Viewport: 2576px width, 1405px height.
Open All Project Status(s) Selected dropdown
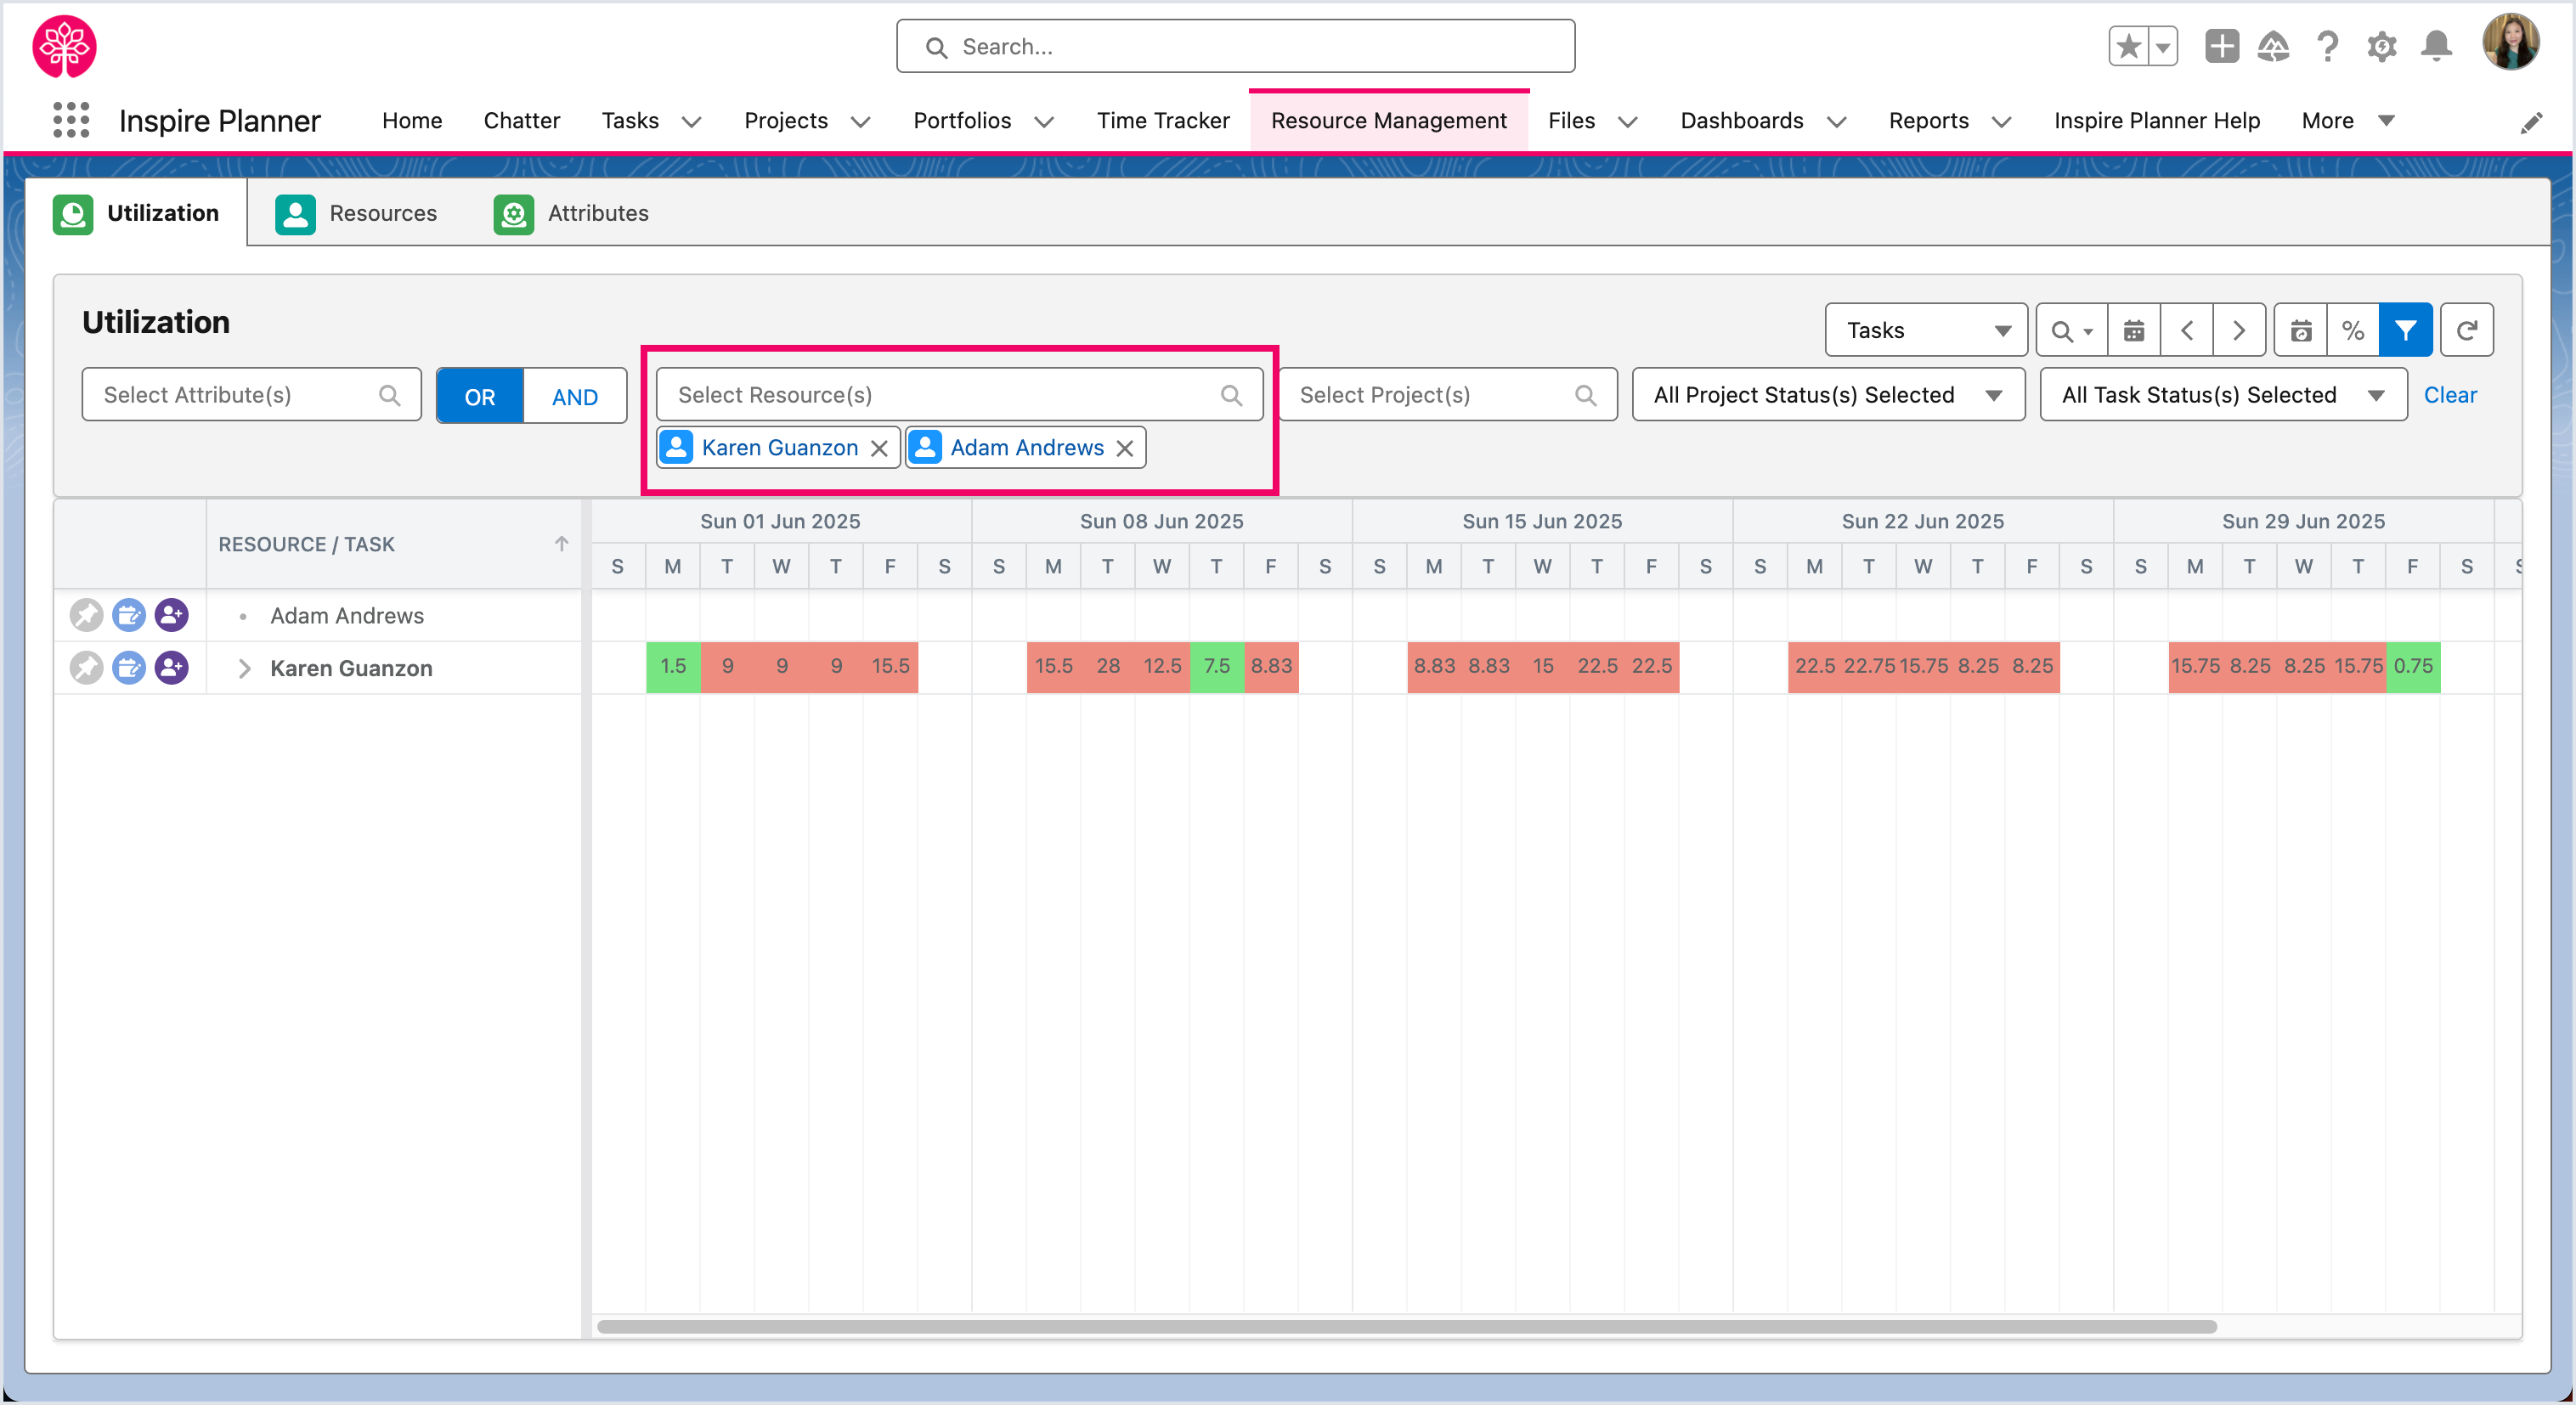pos(1828,395)
